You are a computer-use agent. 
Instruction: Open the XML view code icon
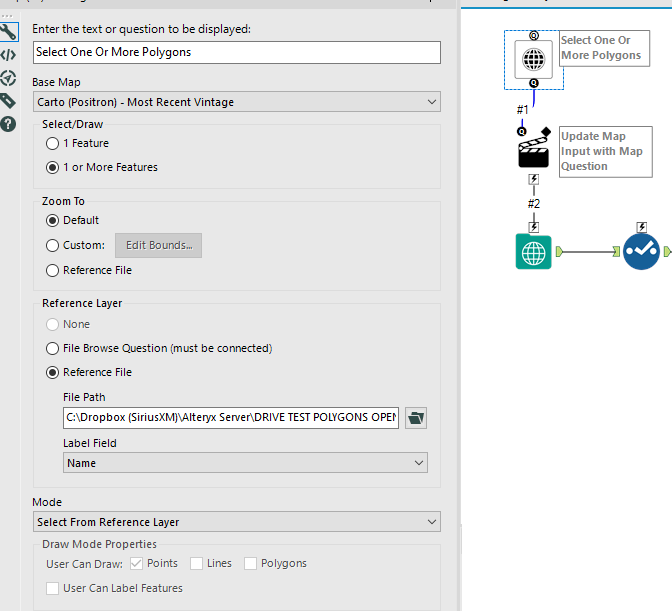(x=8, y=55)
